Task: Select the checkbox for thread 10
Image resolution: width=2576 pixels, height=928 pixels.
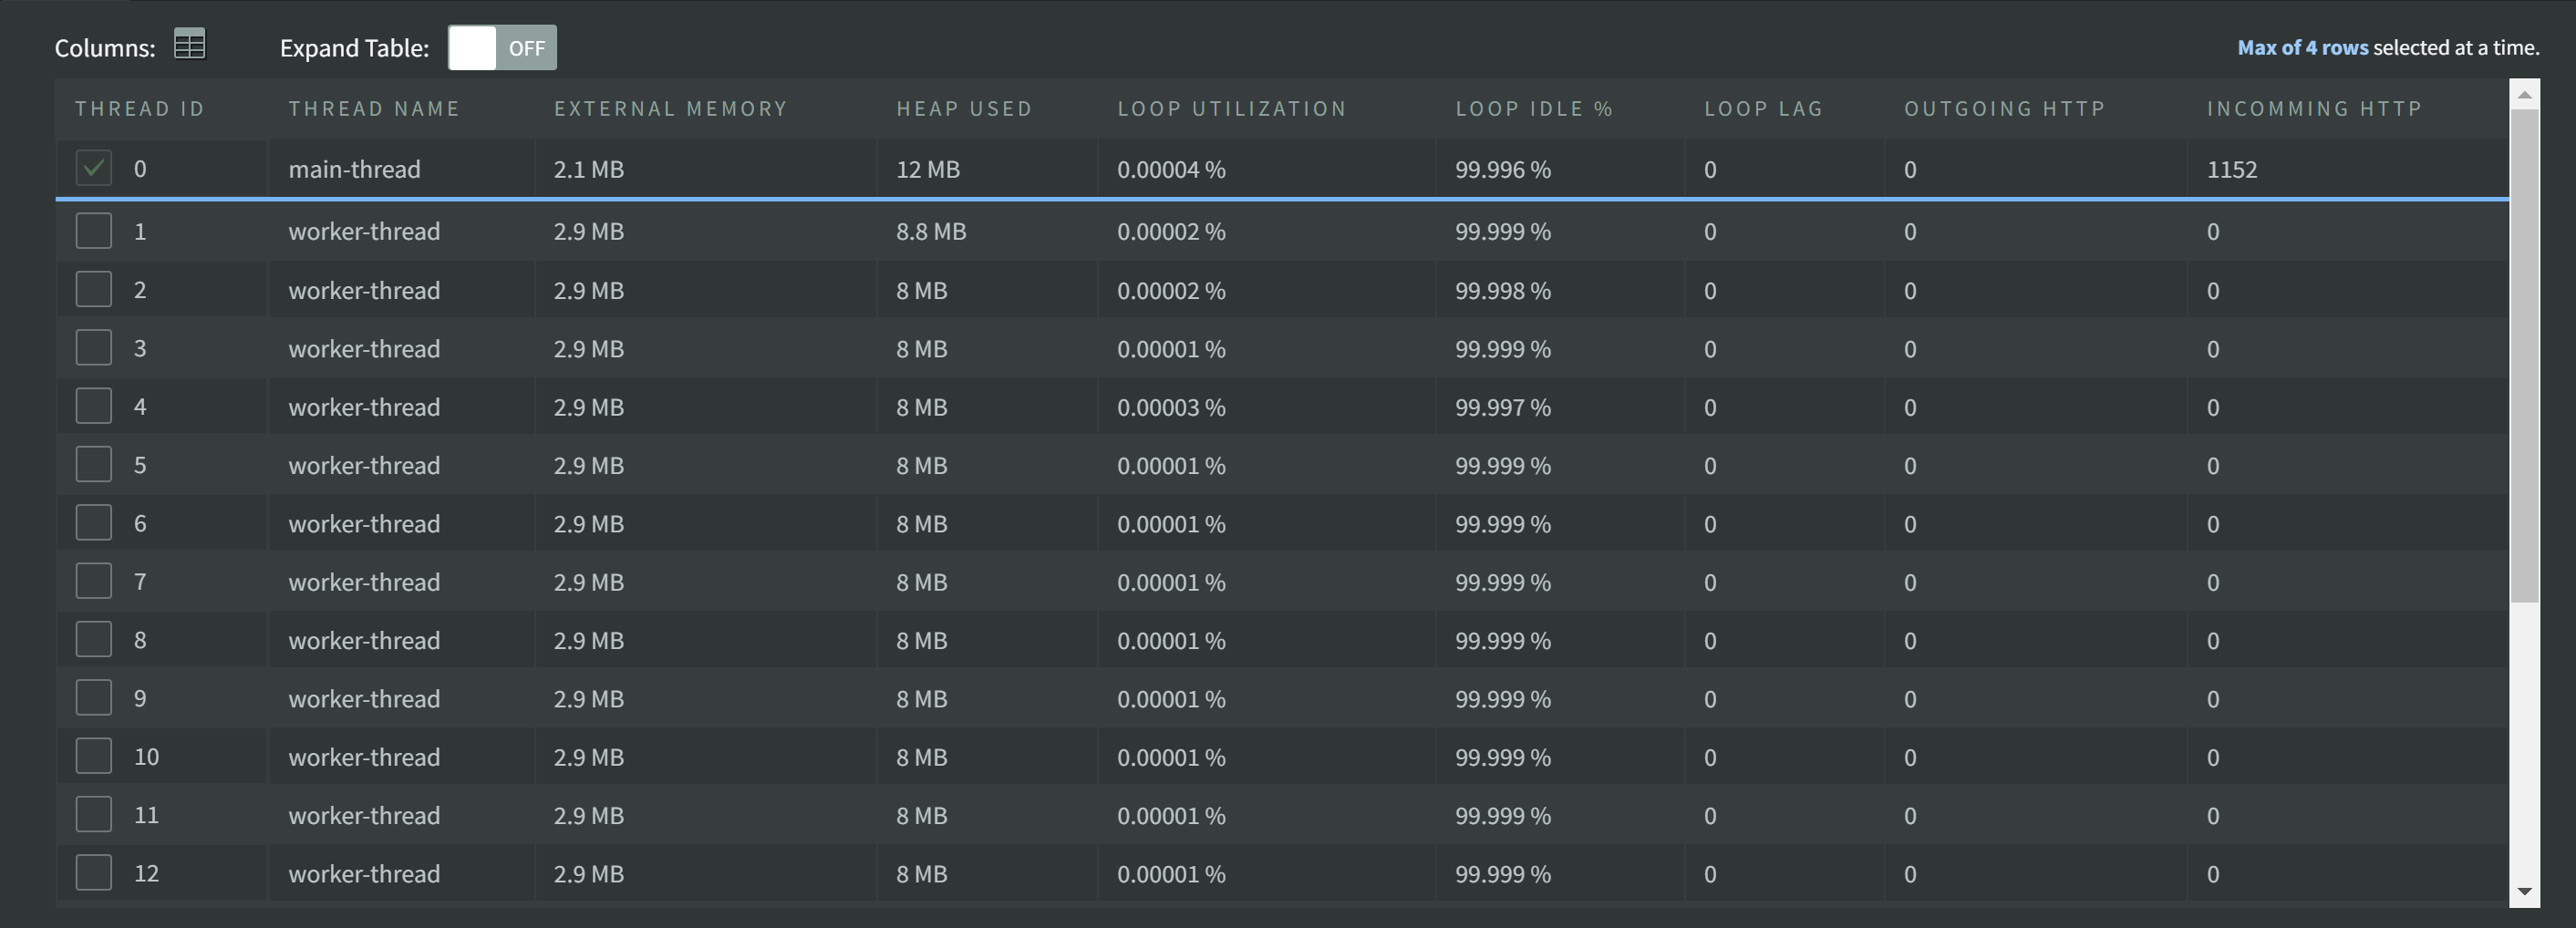Action: pos(94,756)
